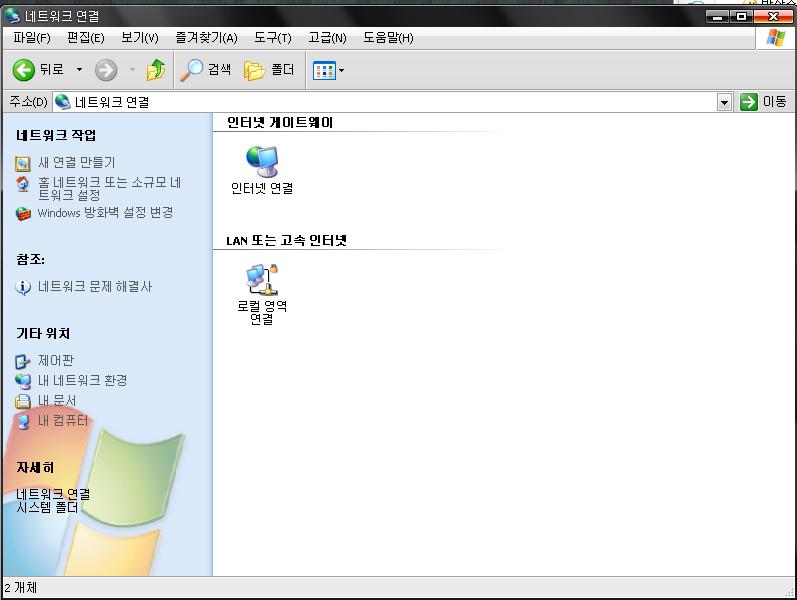Image resolution: width=797 pixels, height=600 pixels.
Task: Open 내 네트워크 환경 link
Action: tap(82, 380)
